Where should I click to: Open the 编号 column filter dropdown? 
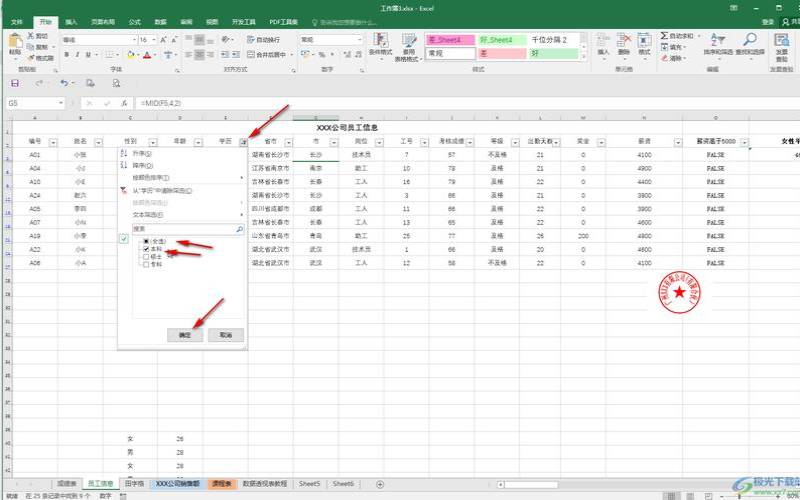coord(53,143)
